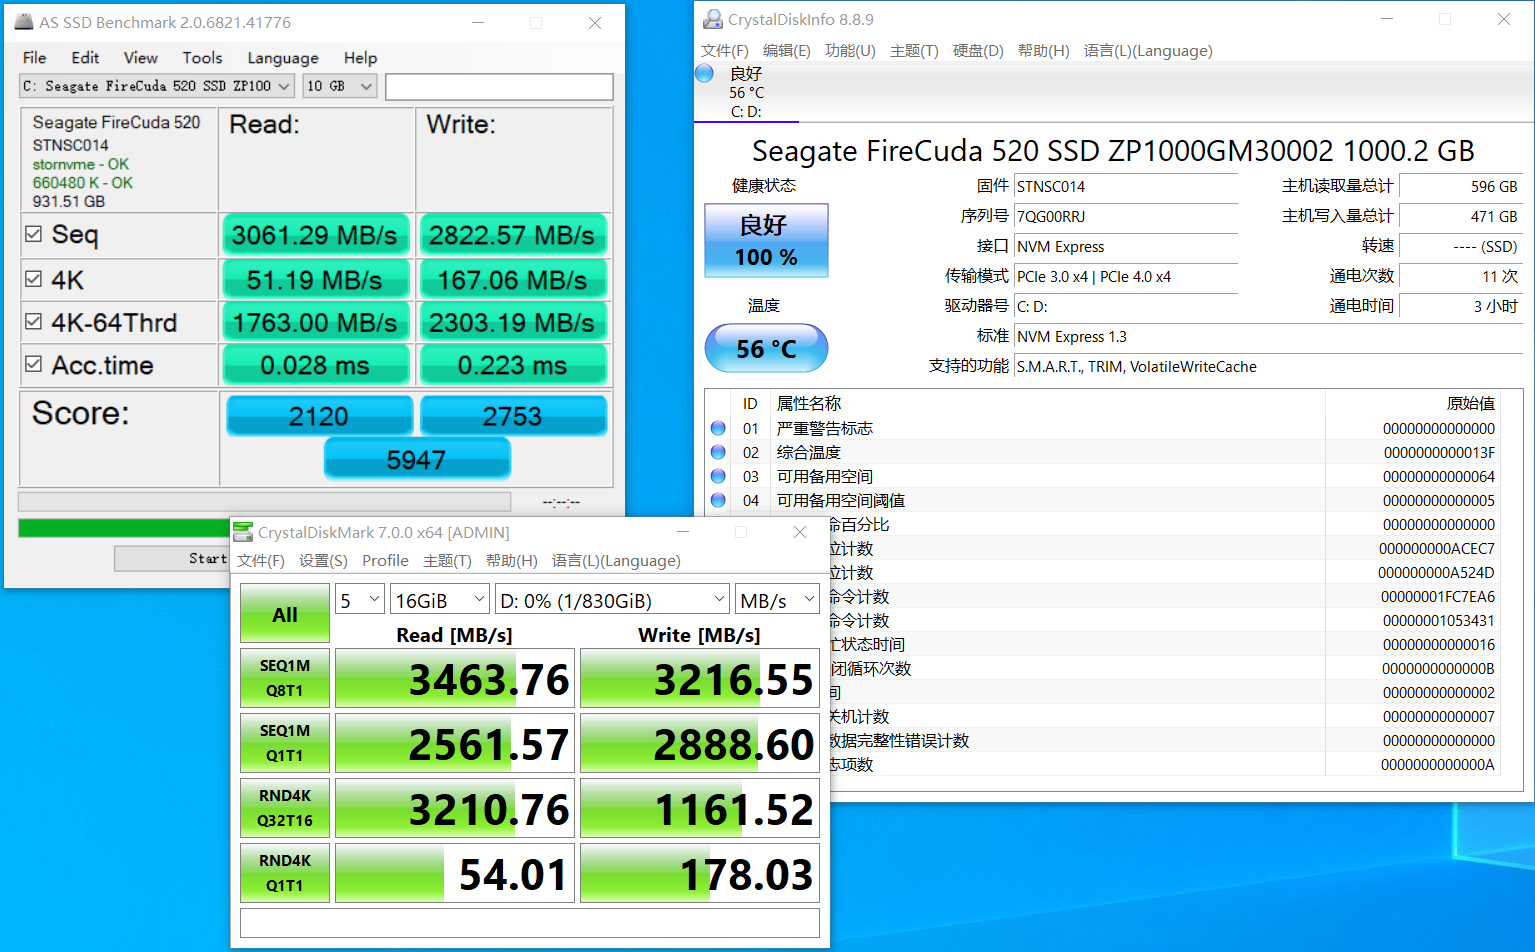Click the Seq write result 2822.57 MB/s
The image size is (1535, 952).
(512, 235)
